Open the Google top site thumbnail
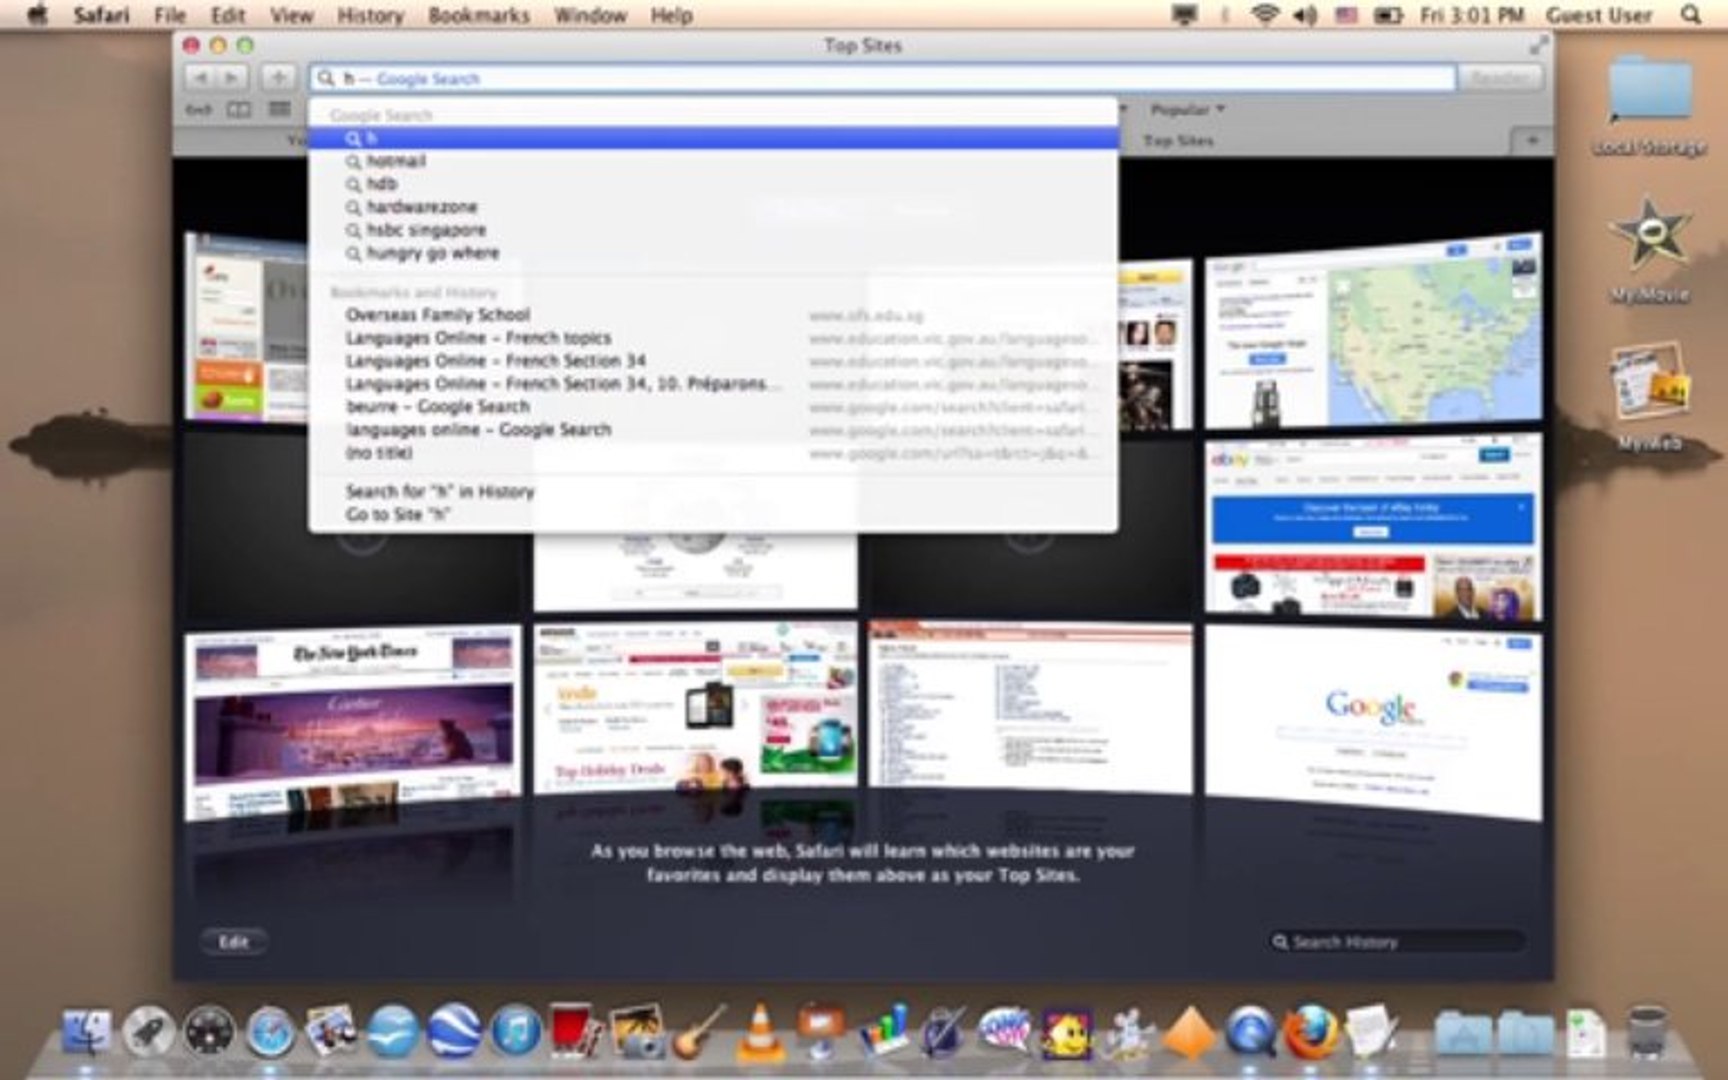This screenshot has height=1080, width=1728. pyautogui.click(x=1370, y=710)
